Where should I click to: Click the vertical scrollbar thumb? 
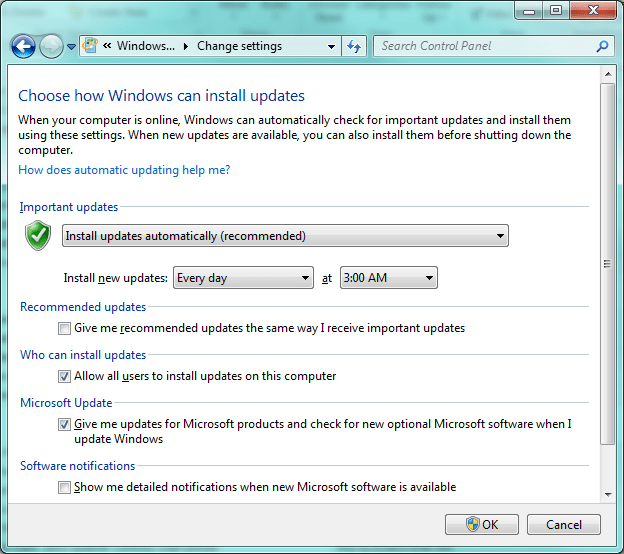608,263
